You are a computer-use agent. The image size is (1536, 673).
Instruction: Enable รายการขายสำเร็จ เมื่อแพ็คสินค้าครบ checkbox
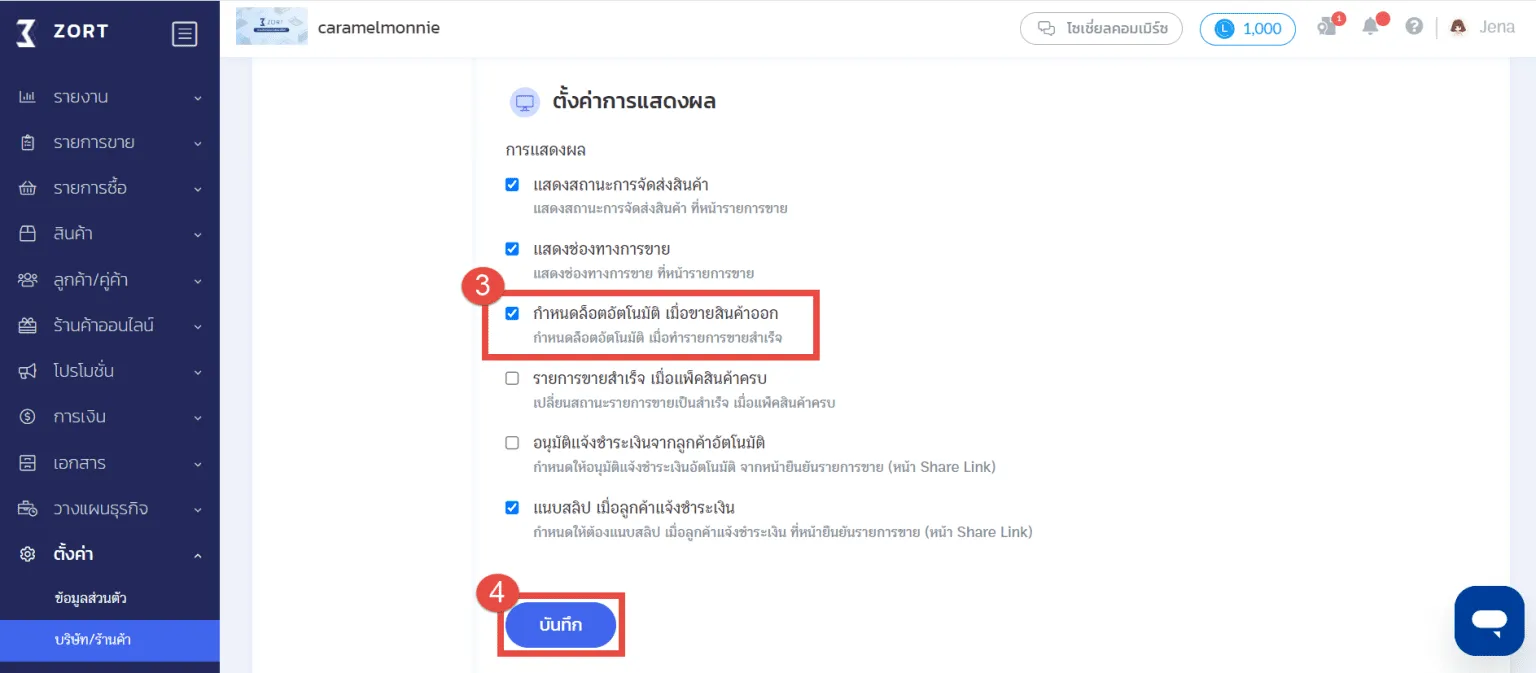(x=512, y=378)
